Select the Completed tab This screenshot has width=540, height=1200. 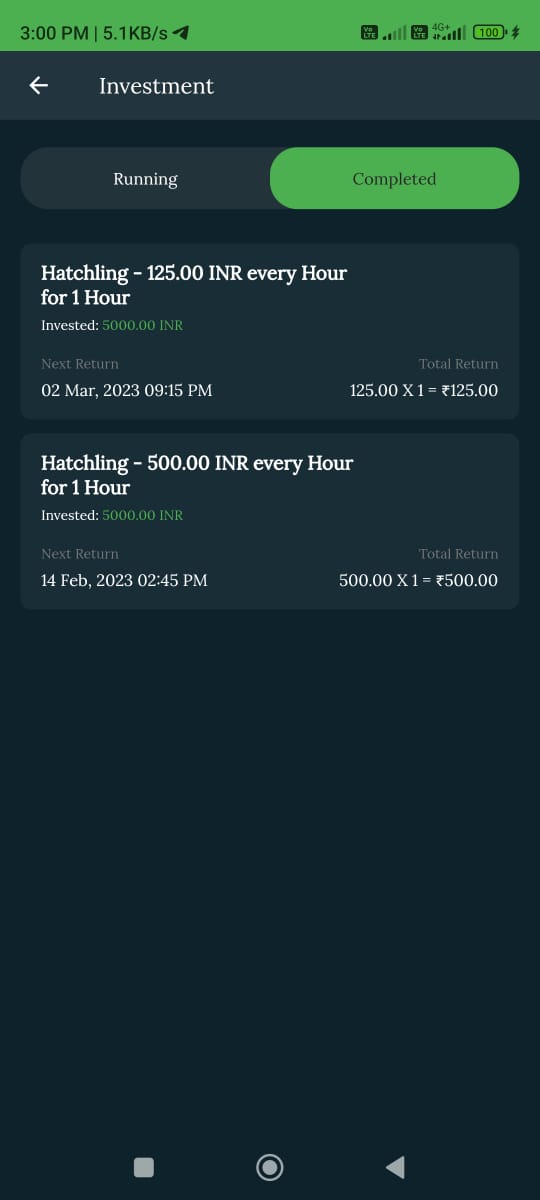[394, 179]
